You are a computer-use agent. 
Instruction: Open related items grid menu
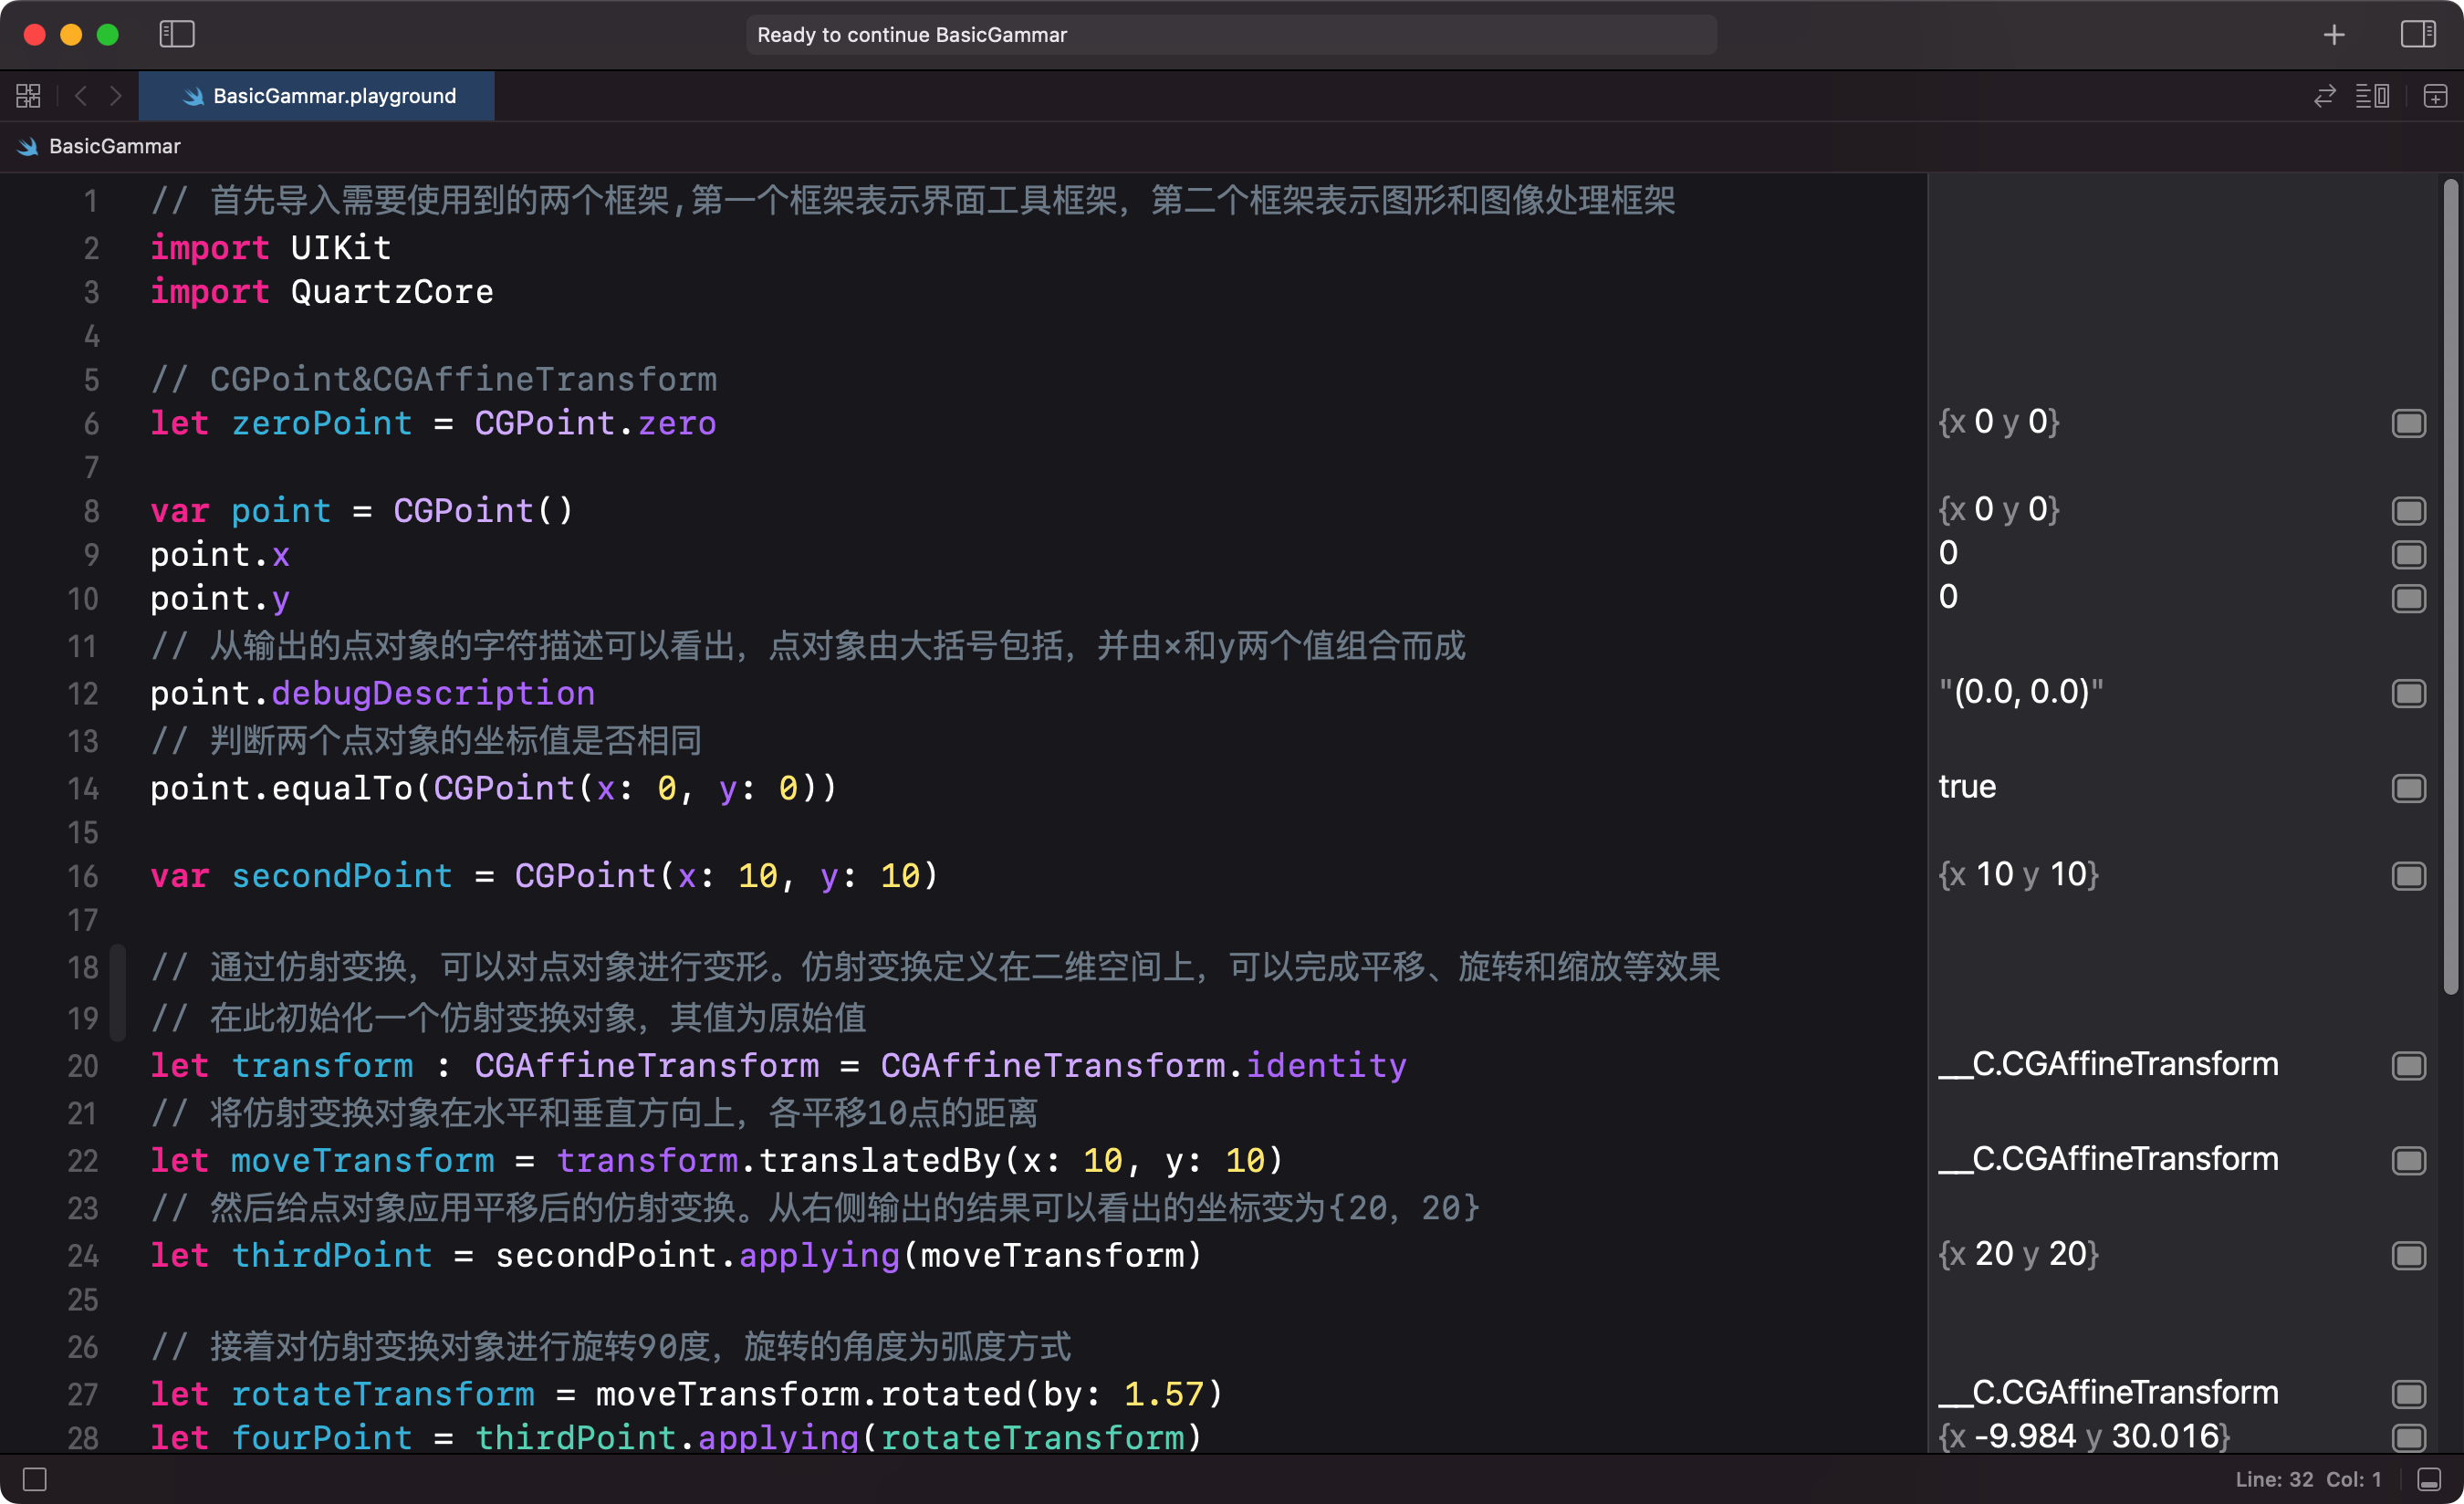[28, 96]
